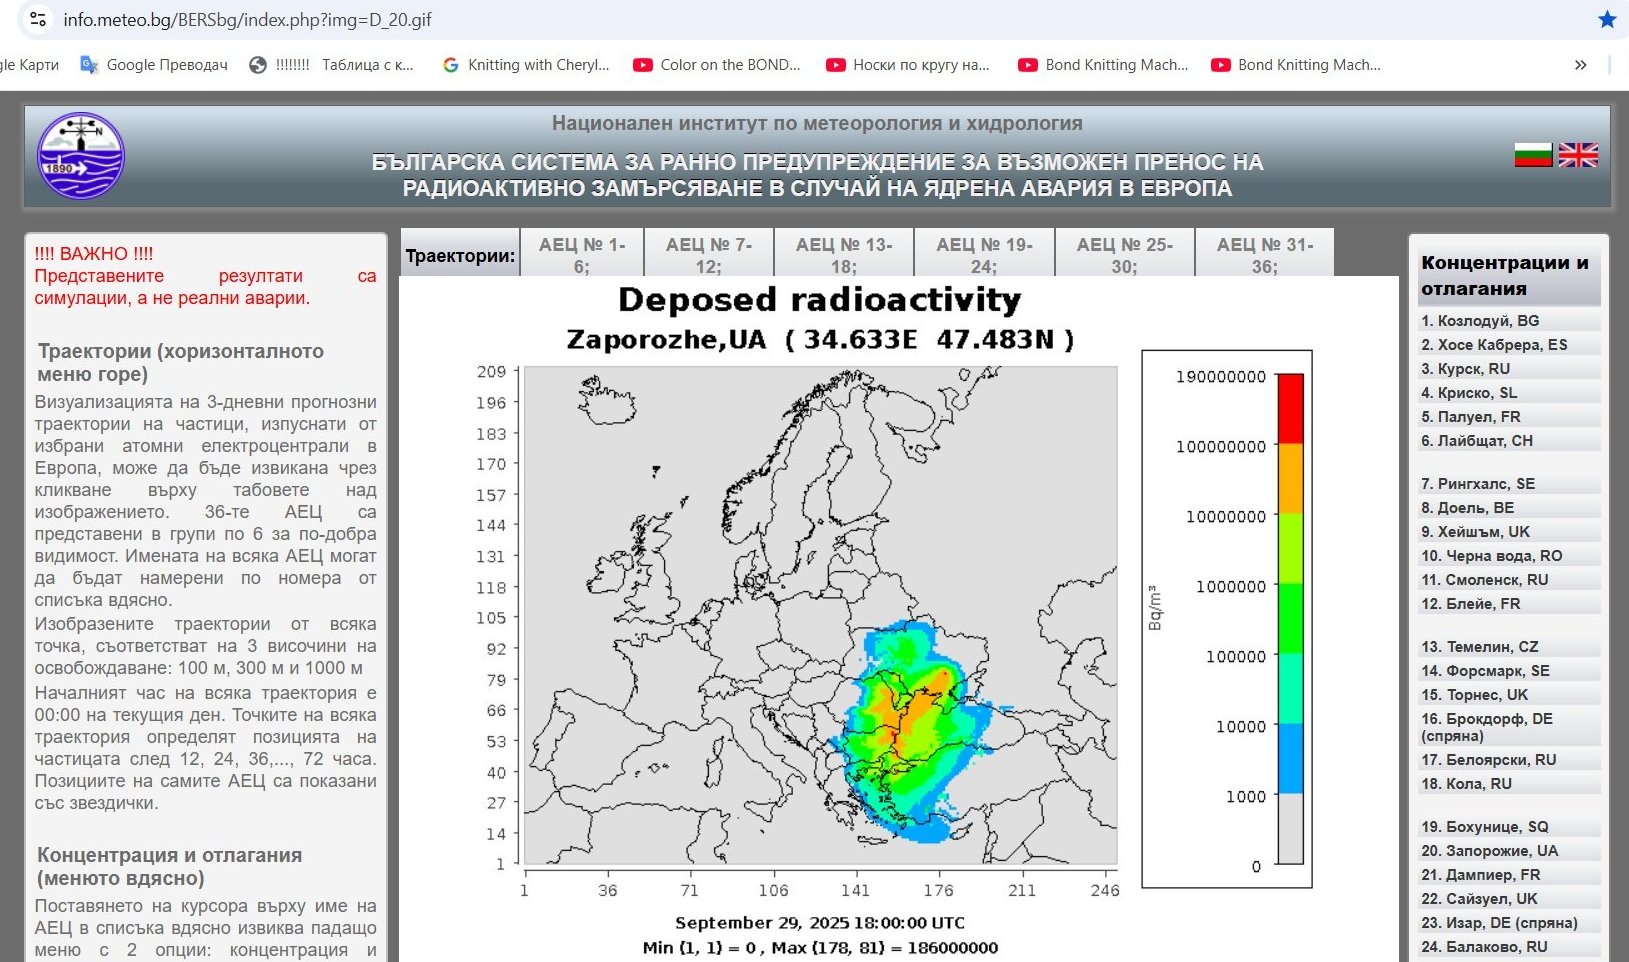This screenshot has width=1629, height=962.
Task: Select 23. Изар, DE (спряна)
Action: click(1509, 923)
